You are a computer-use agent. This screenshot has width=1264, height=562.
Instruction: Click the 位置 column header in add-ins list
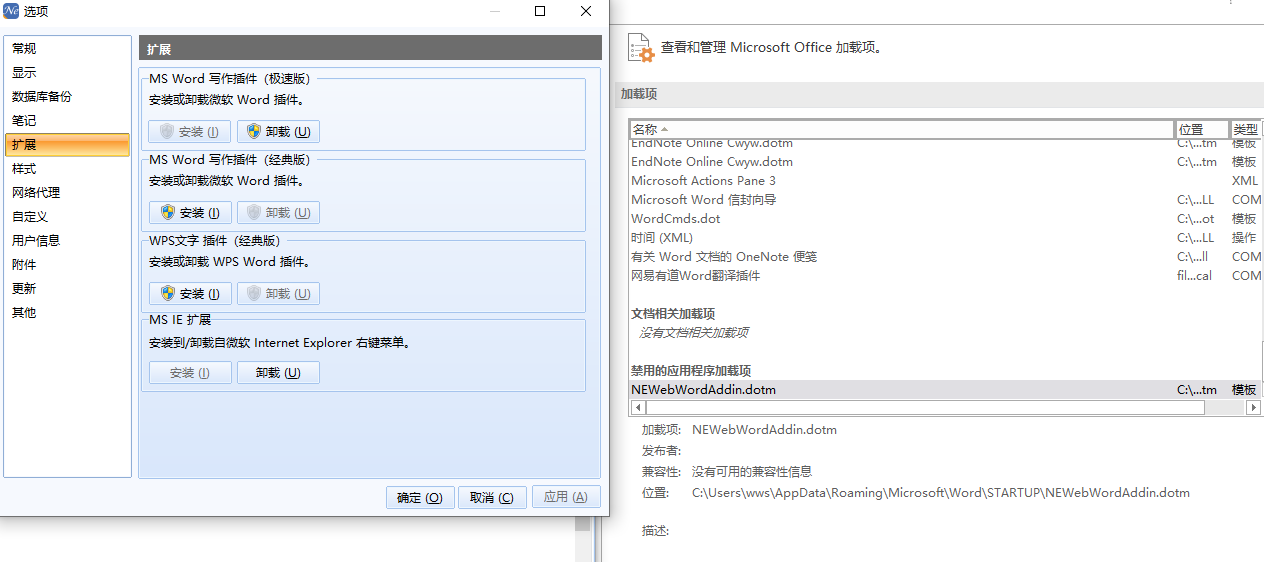click(1202, 129)
